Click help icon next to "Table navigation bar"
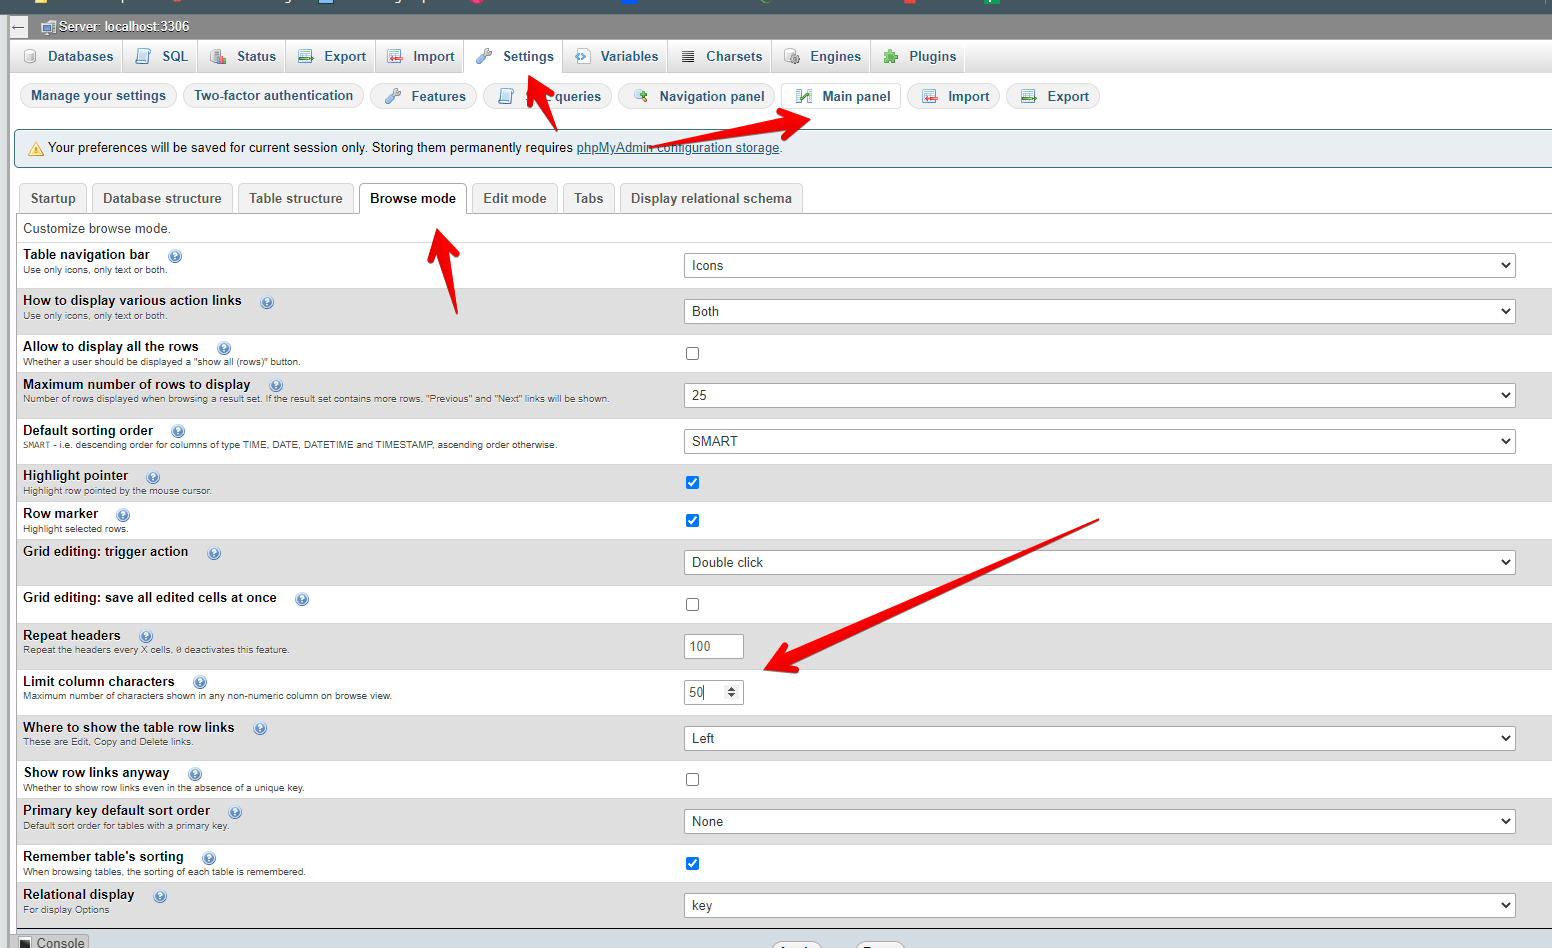 point(174,255)
